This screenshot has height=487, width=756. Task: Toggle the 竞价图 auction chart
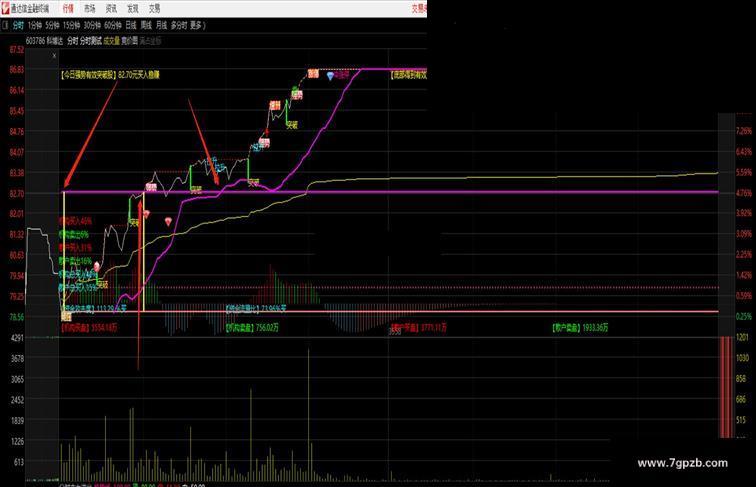pyautogui.click(x=129, y=41)
